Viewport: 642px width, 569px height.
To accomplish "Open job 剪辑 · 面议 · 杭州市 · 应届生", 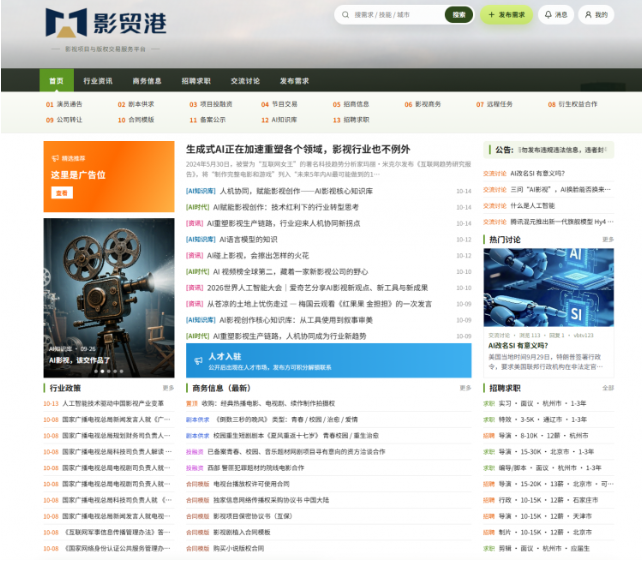I will point(544,548).
